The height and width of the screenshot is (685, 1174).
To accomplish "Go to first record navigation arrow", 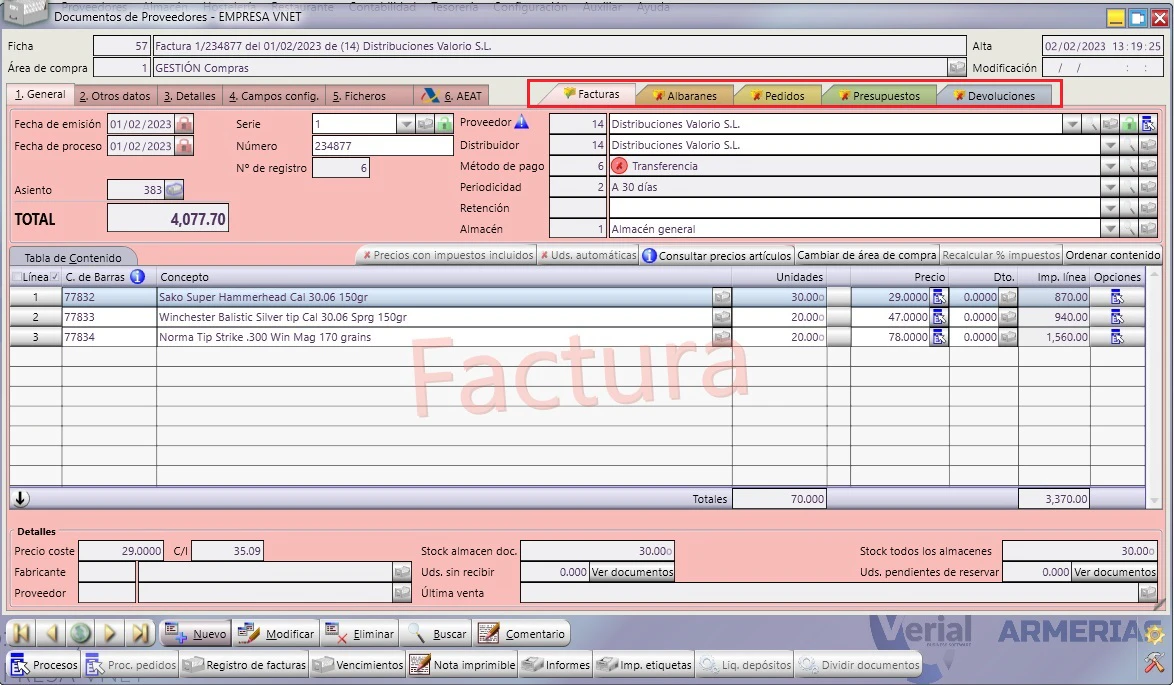I will (21, 633).
